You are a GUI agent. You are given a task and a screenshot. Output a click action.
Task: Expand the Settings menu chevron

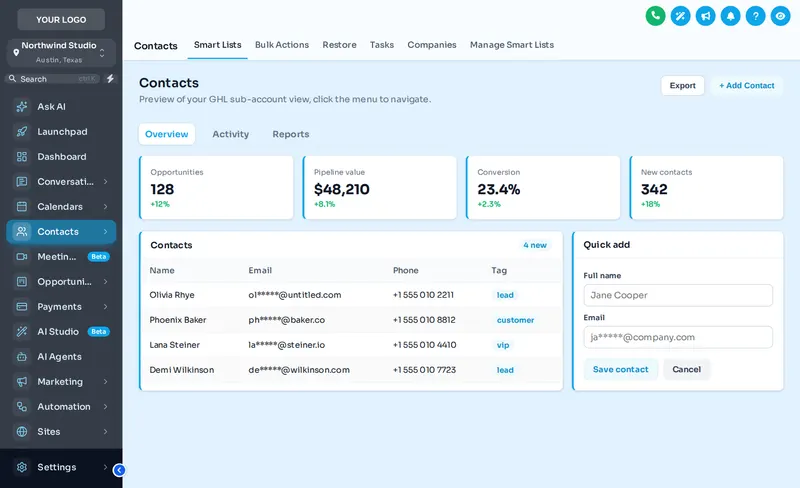[106, 467]
